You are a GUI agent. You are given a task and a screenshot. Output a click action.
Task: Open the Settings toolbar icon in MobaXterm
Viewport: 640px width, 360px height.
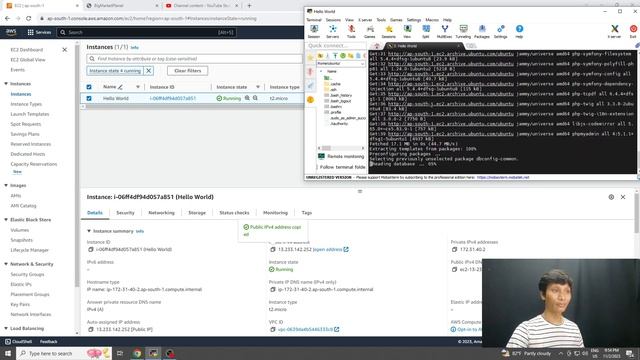(x=501, y=31)
